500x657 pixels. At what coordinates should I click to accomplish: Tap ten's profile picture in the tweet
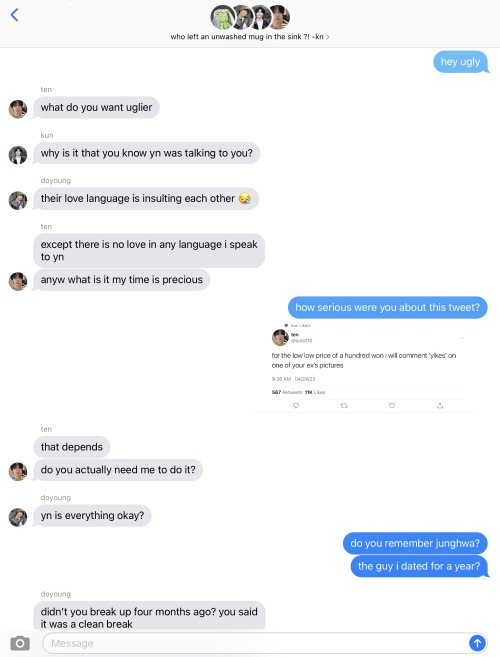click(280, 337)
